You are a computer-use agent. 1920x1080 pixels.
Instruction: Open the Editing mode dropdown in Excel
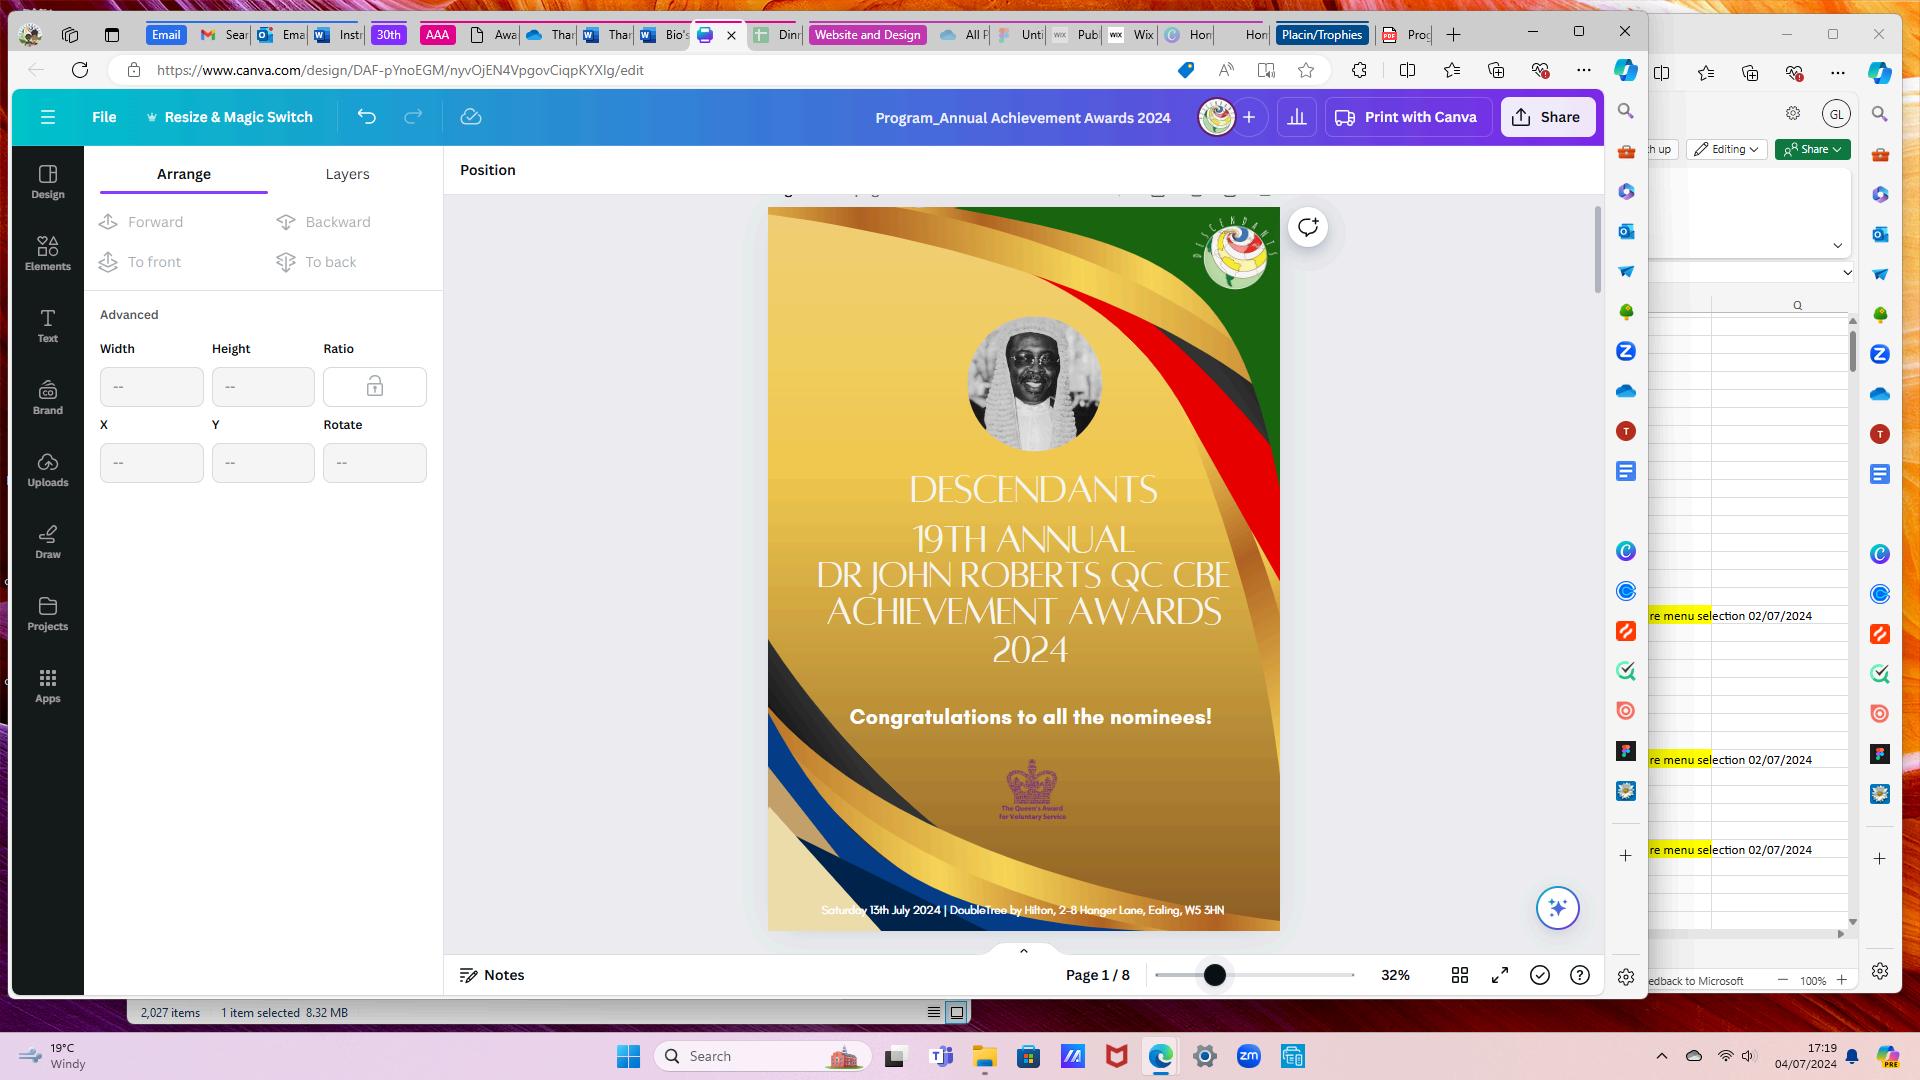click(x=1727, y=149)
